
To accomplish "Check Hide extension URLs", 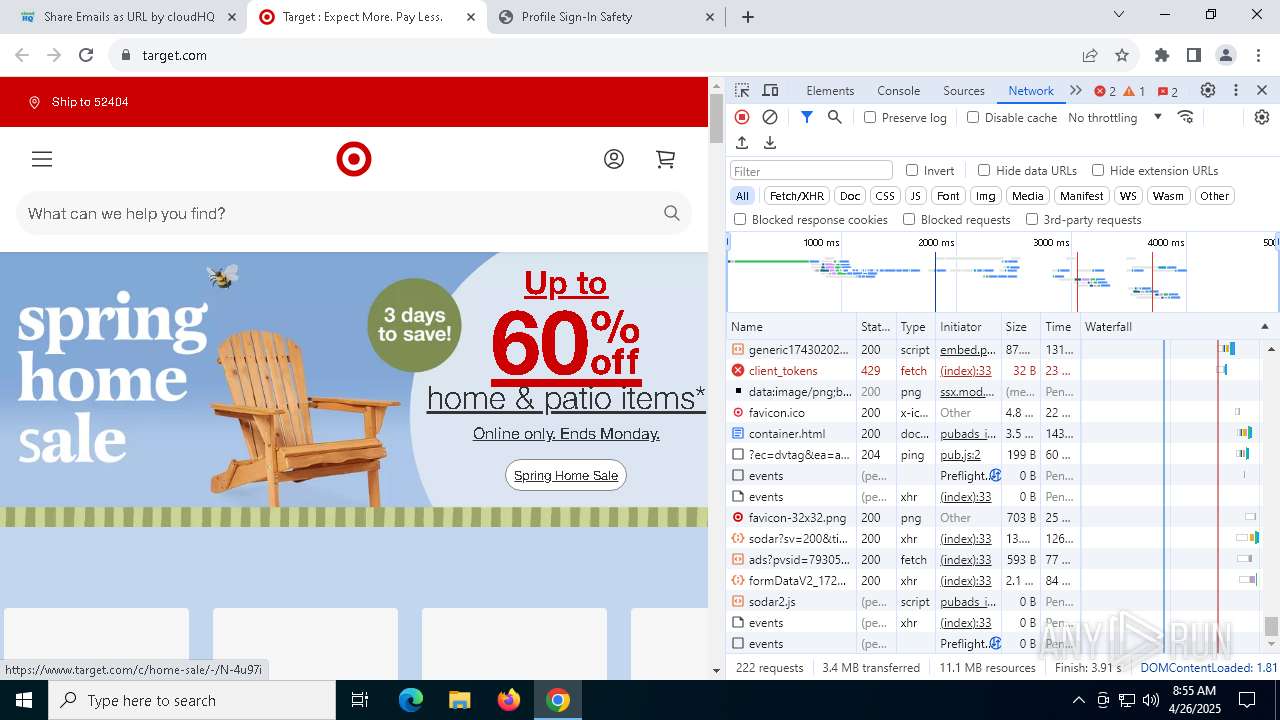I will [x=1098, y=170].
